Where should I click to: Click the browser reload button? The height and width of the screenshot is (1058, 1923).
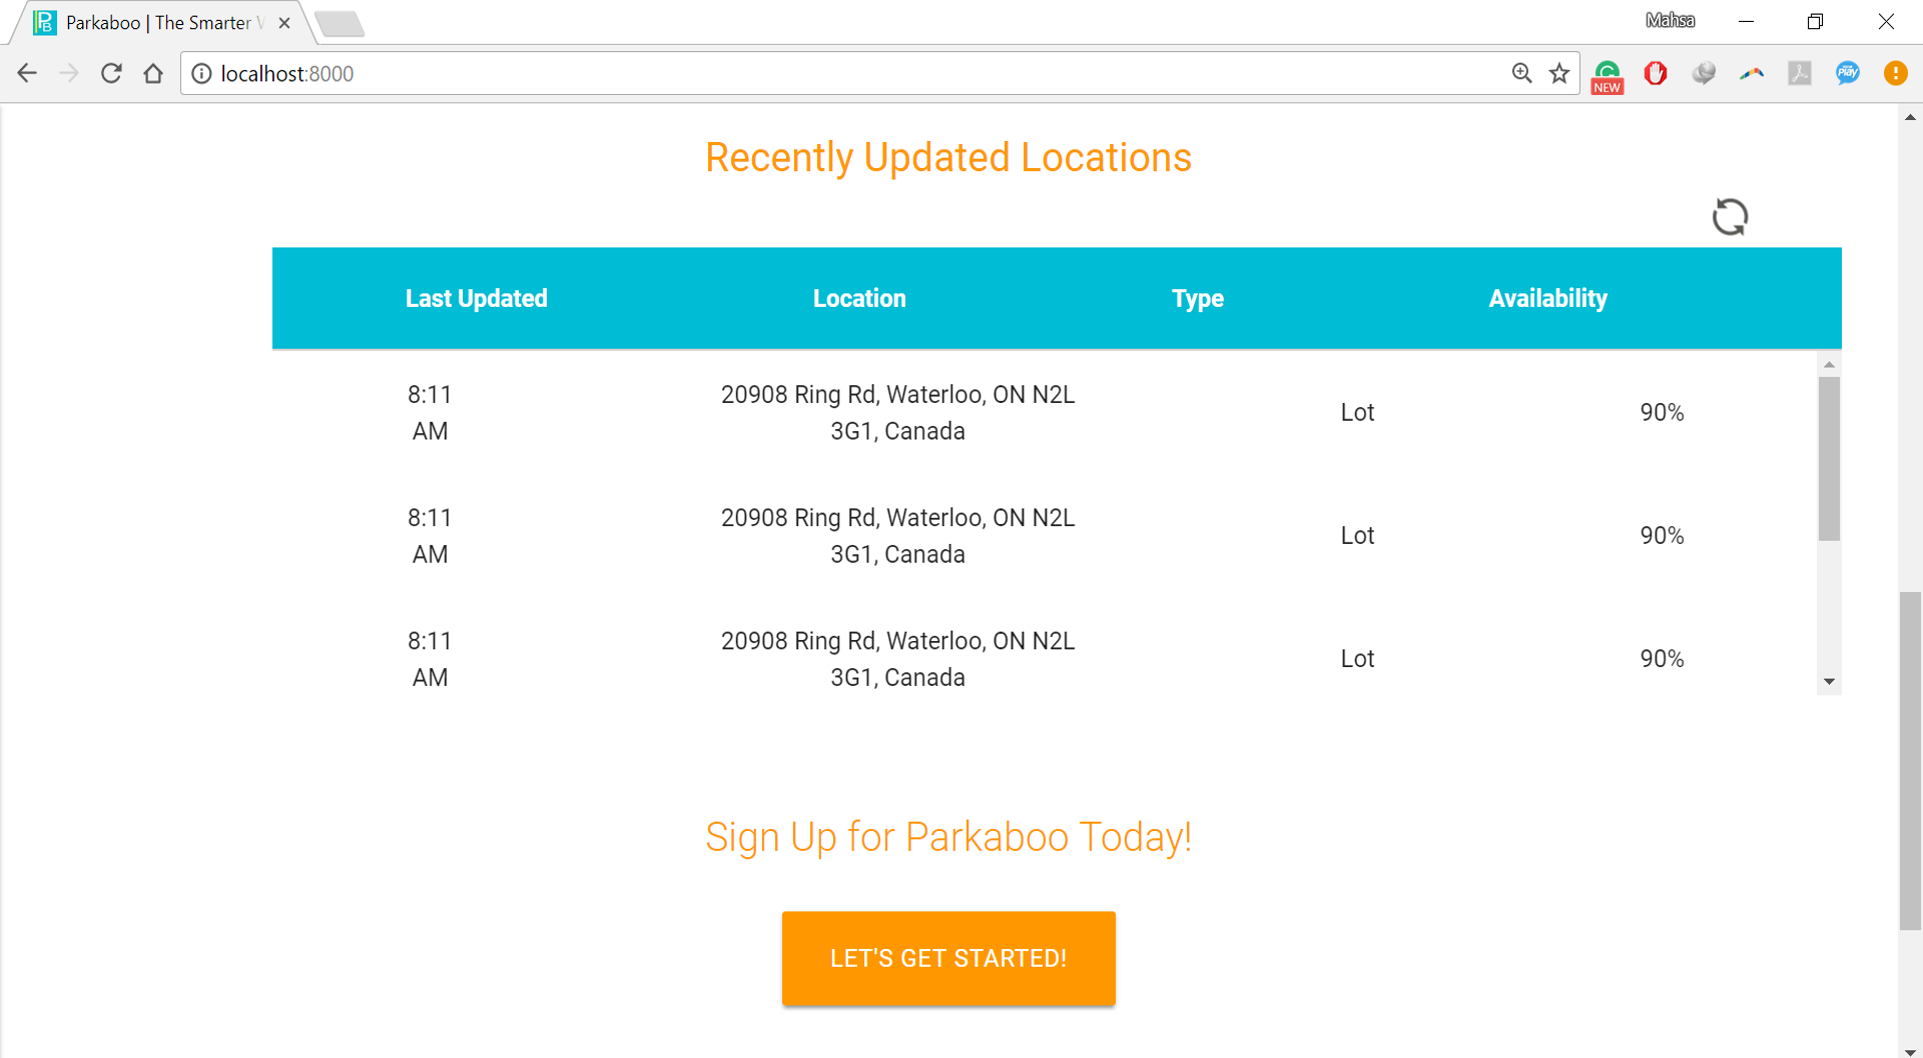pyautogui.click(x=111, y=73)
